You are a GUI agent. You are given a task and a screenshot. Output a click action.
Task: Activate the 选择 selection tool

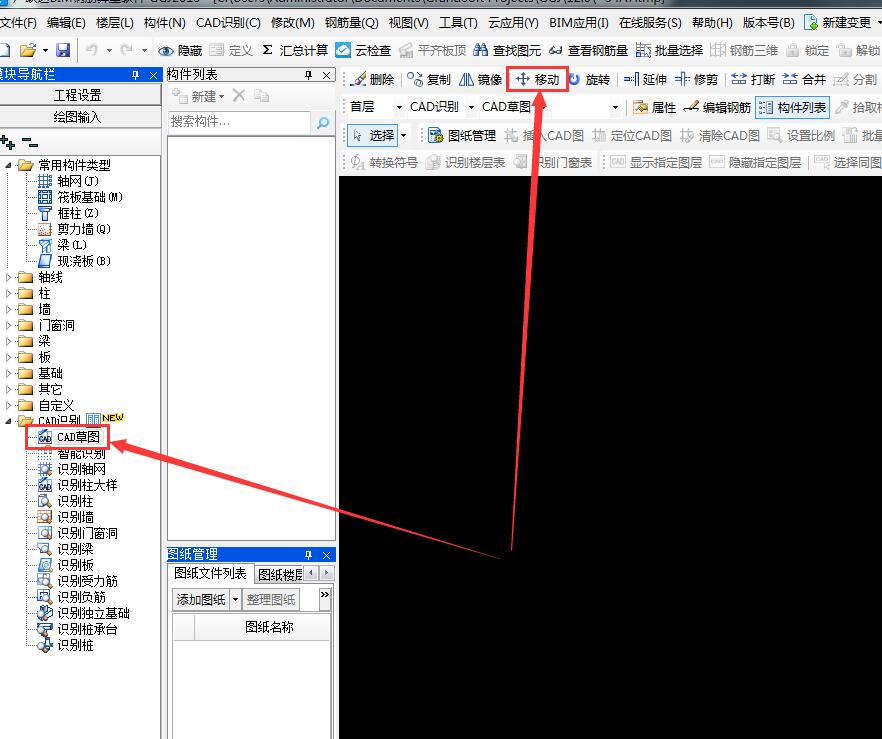click(374, 135)
